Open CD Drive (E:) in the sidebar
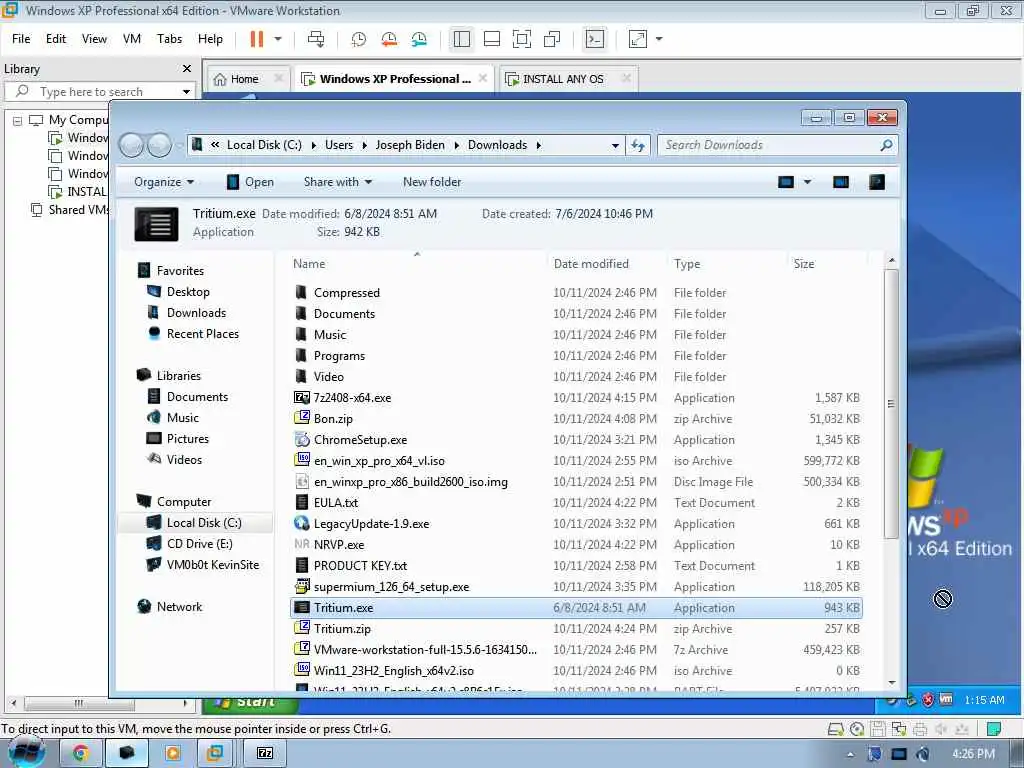This screenshot has width=1024, height=768. point(199,544)
